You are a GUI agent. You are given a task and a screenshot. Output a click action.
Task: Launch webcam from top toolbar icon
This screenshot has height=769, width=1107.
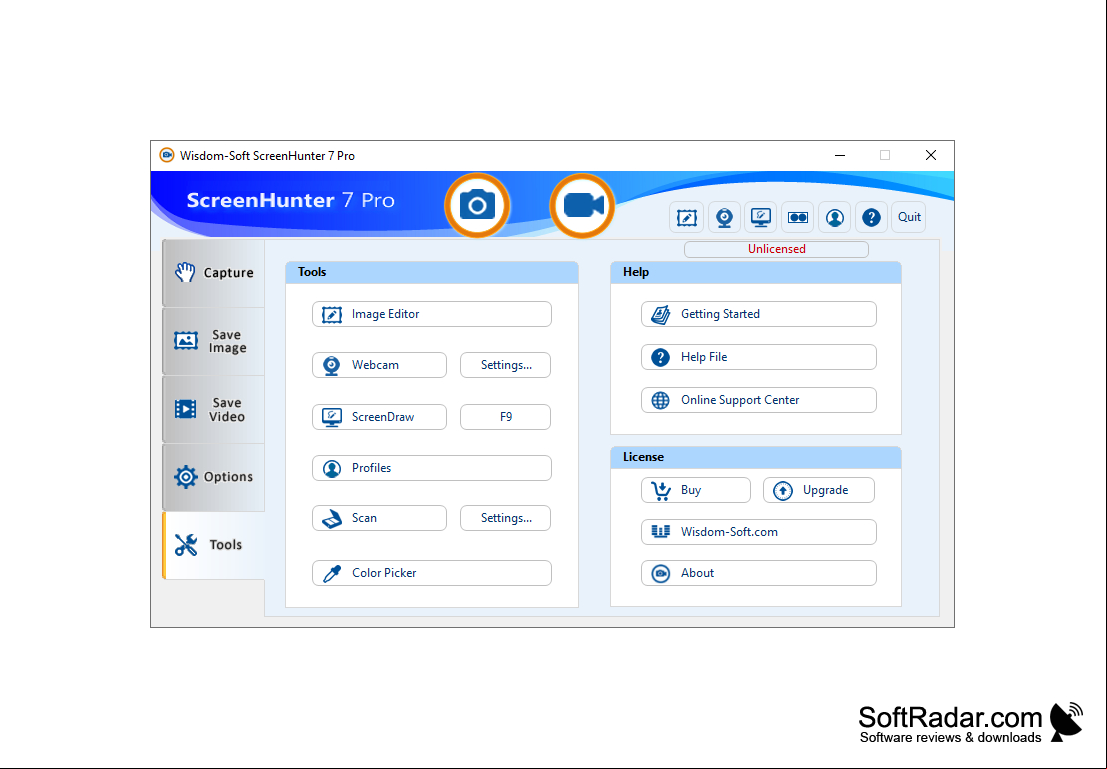click(x=724, y=217)
